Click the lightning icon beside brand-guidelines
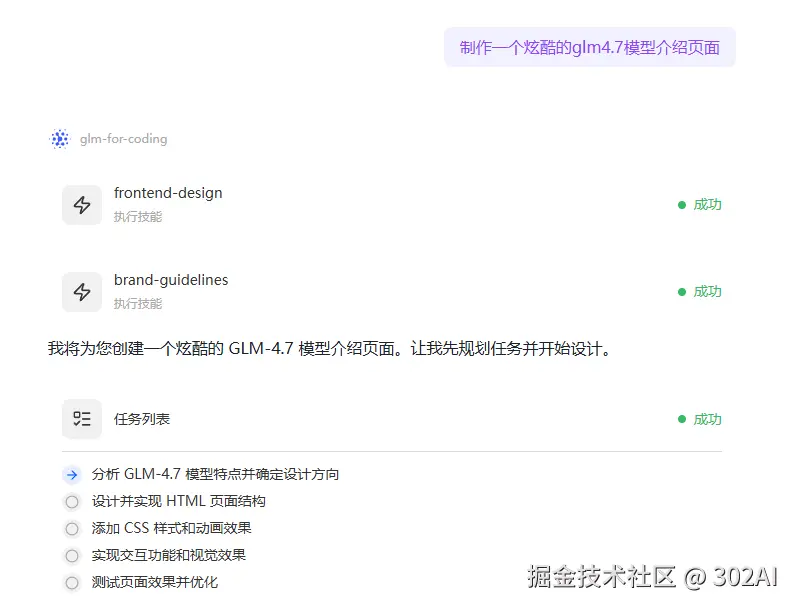 click(x=82, y=292)
